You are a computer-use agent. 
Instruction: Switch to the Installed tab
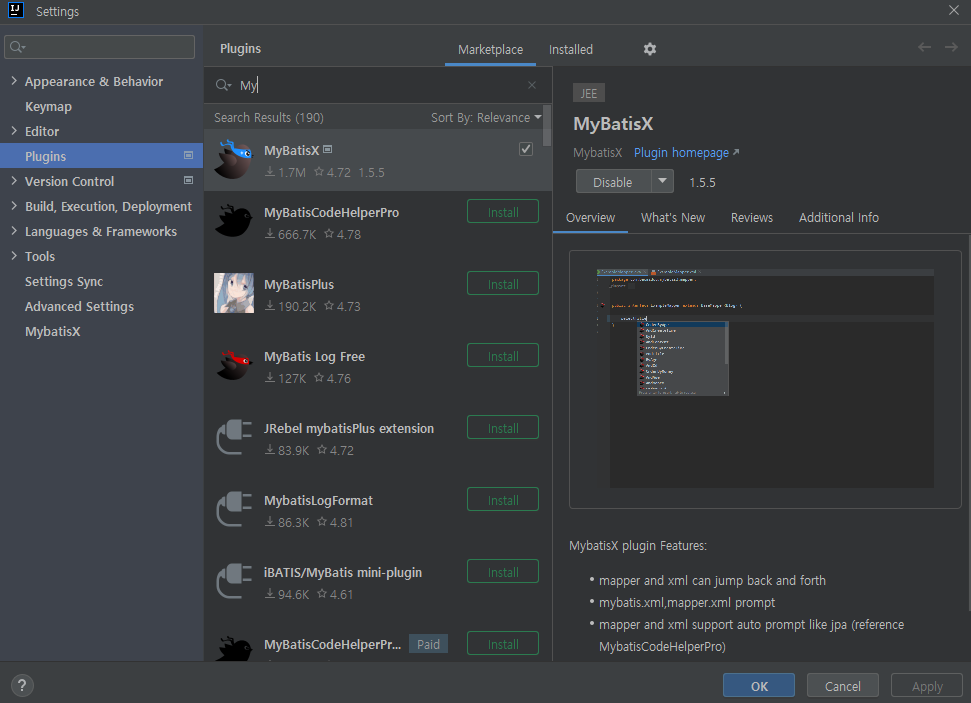coord(570,50)
